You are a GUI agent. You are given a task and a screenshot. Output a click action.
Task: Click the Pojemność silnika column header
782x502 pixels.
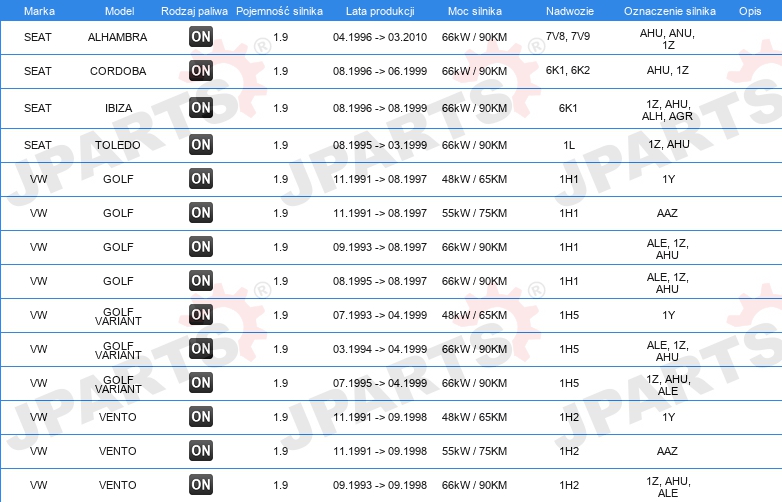(x=279, y=11)
